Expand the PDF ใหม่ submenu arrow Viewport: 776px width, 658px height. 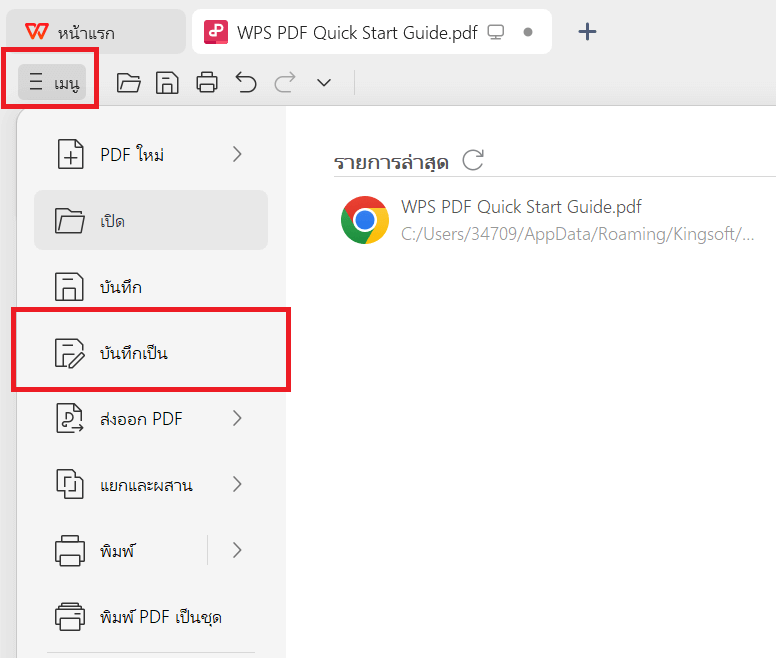tap(237, 154)
